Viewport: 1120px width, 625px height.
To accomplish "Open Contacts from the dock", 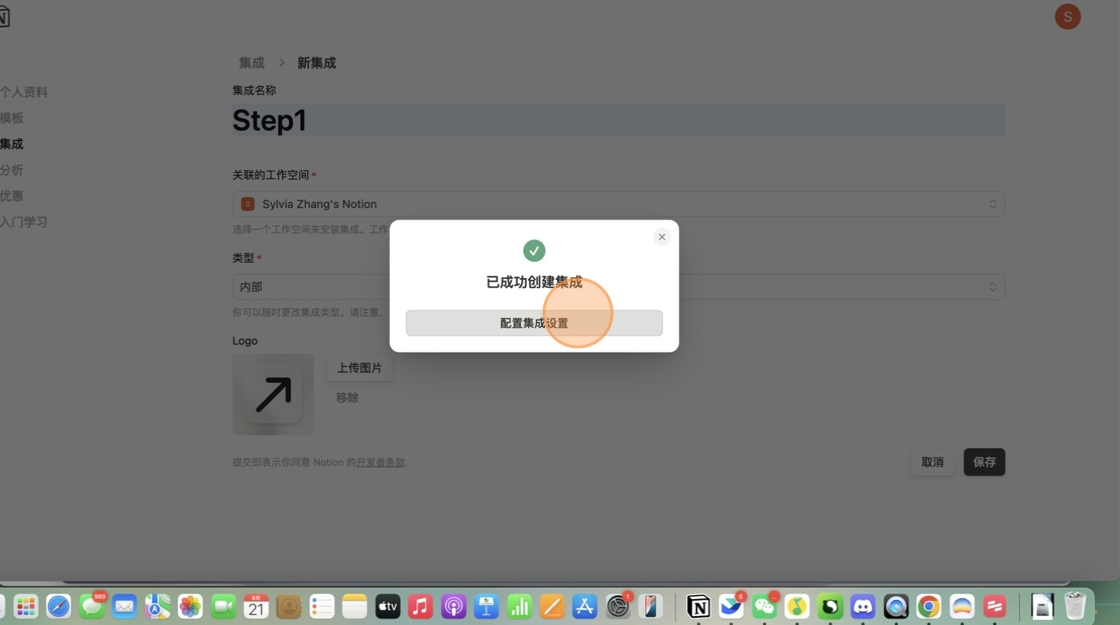I will [x=289, y=607].
